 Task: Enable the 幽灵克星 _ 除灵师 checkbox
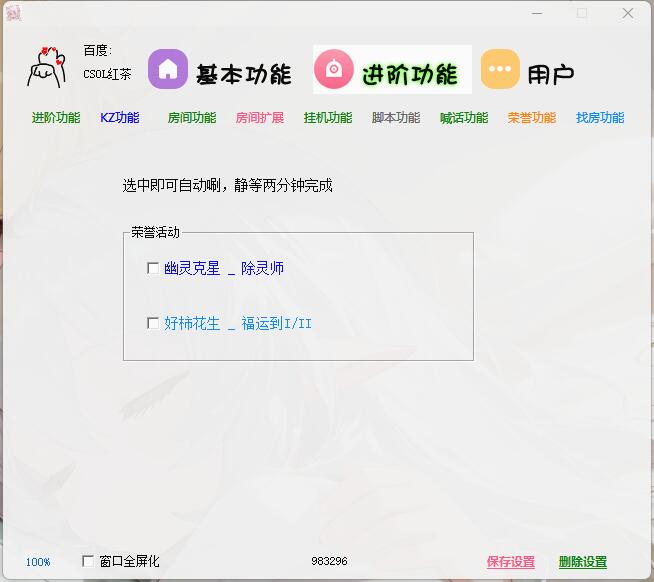153,268
